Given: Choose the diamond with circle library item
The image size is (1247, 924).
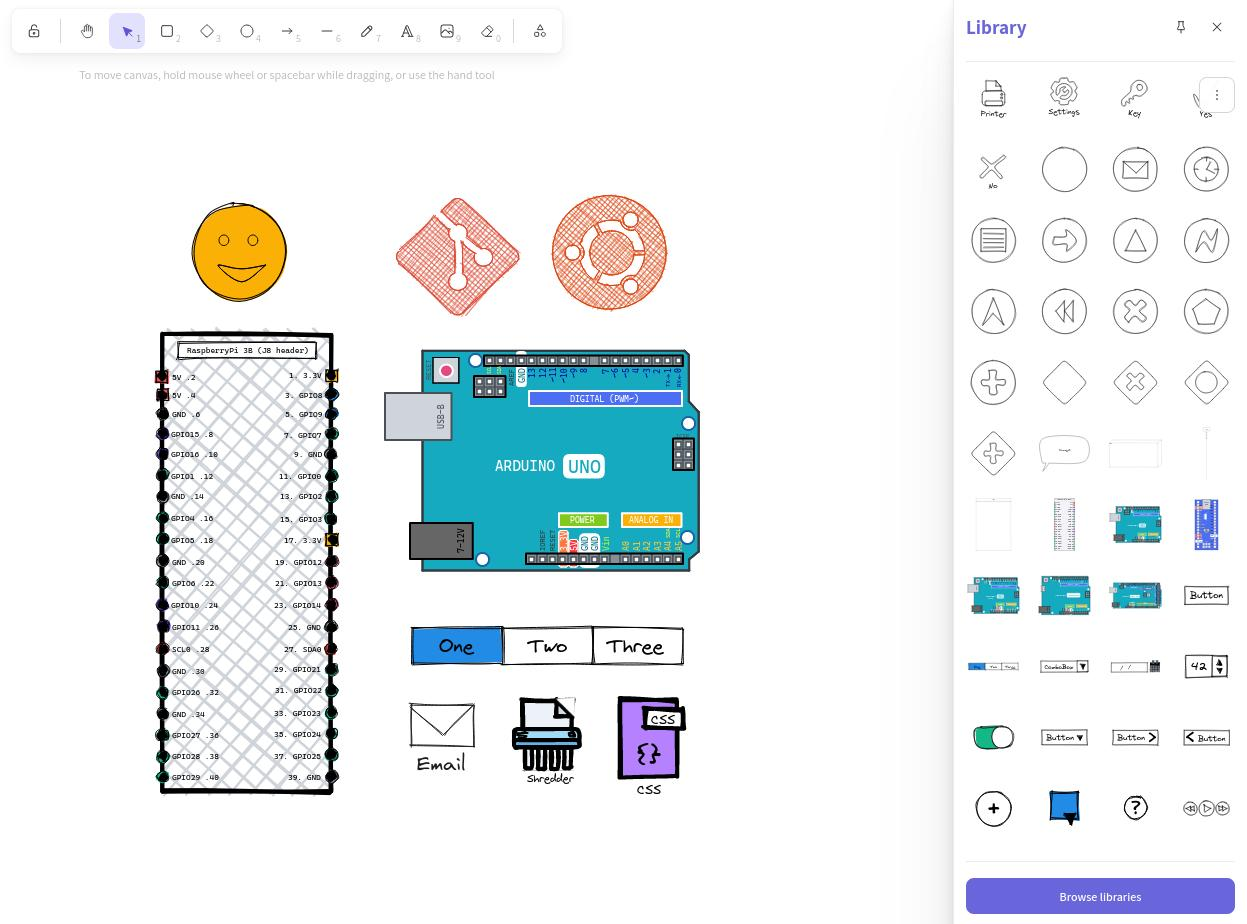Looking at the screenshot, I should [1206, 382].
